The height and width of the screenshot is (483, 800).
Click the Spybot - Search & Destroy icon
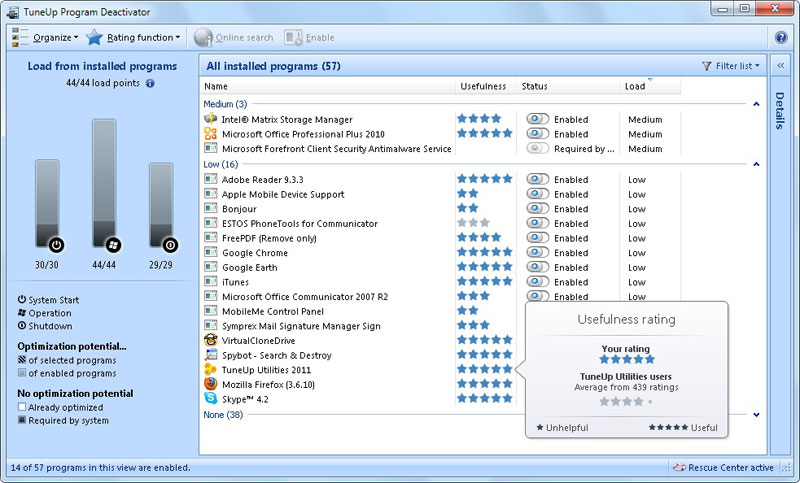pos(210,354)
